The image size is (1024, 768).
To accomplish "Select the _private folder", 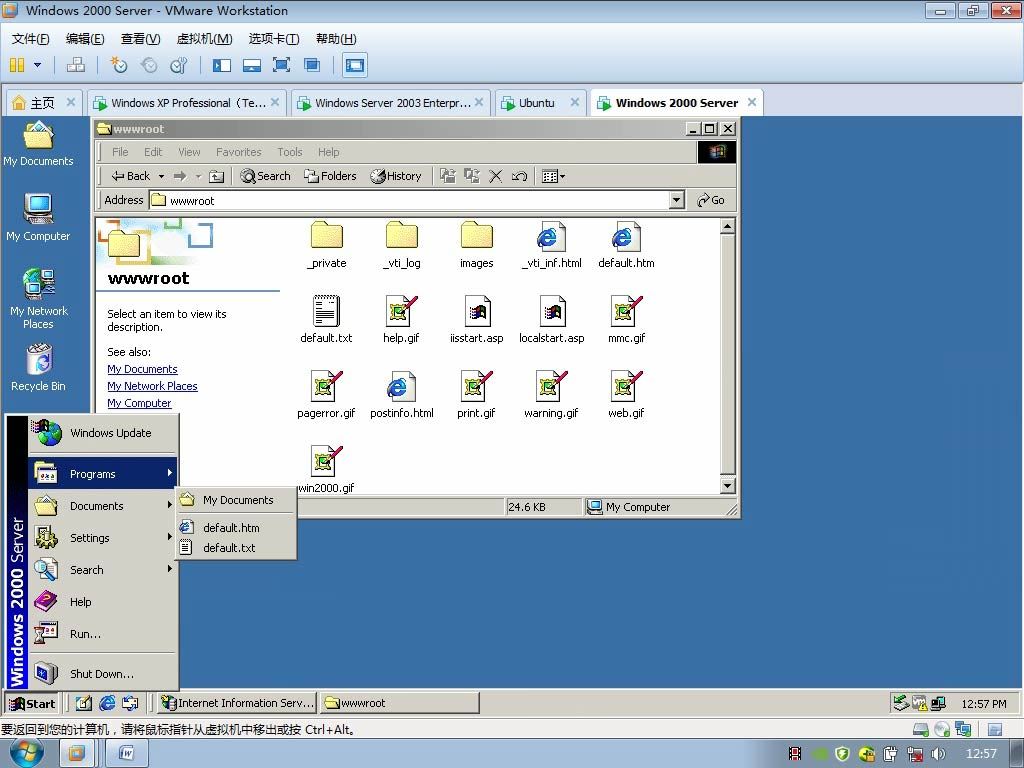I will [327, 245].
